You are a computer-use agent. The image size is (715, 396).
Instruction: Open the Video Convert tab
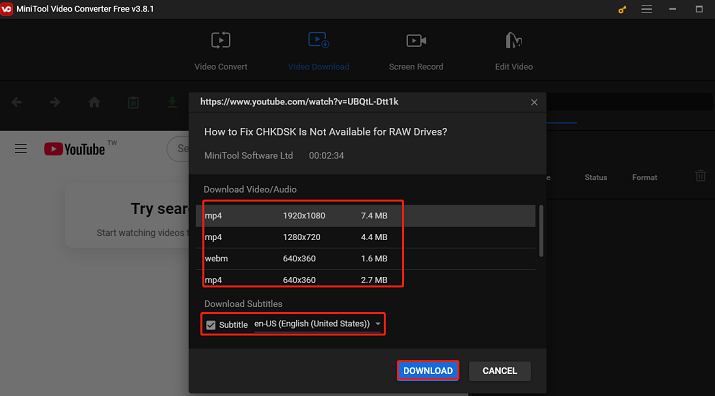(221, 51)
